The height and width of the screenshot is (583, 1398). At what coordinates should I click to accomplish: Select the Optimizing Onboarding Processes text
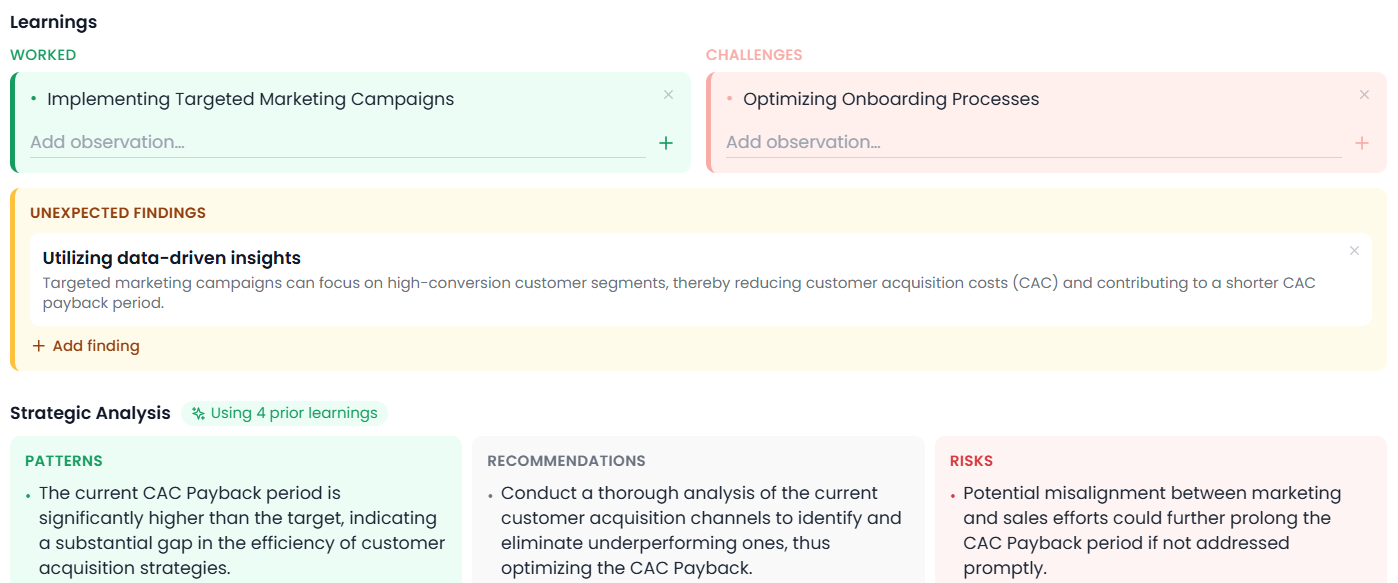891,99
